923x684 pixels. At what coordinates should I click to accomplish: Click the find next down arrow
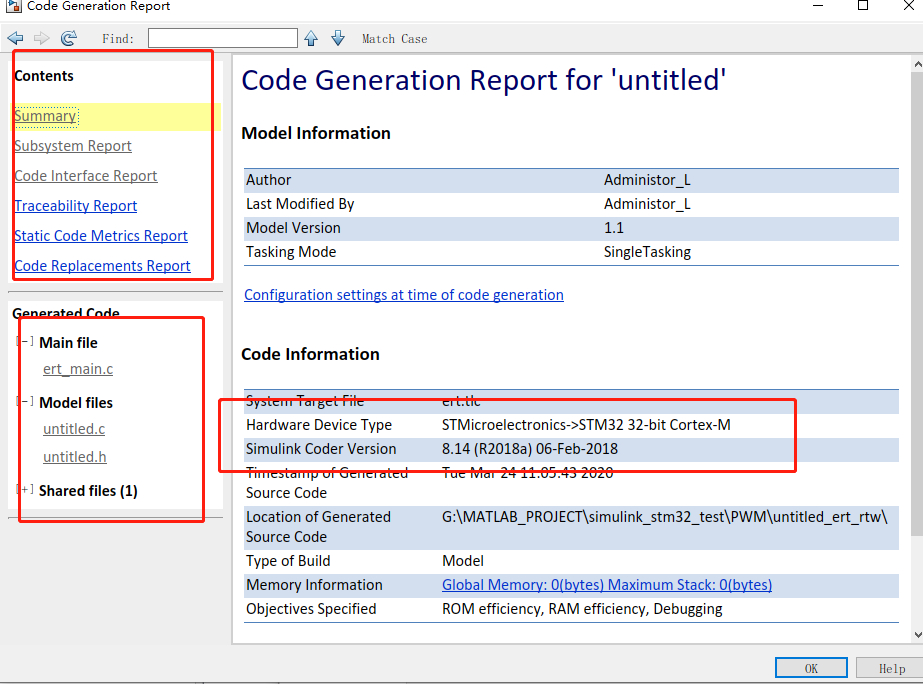[338, 38]
